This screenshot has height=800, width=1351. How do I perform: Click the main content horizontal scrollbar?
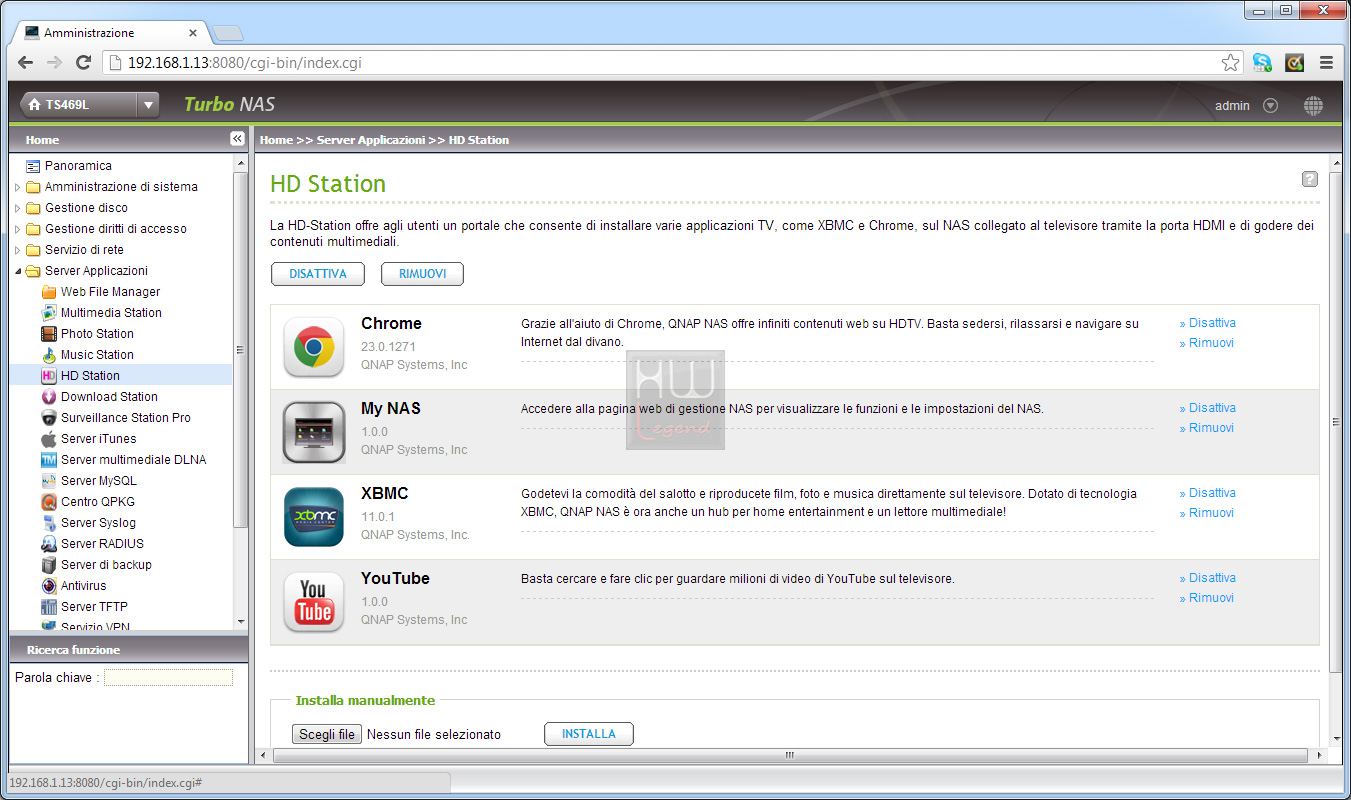pyautogui.click(x=789, y=755)
